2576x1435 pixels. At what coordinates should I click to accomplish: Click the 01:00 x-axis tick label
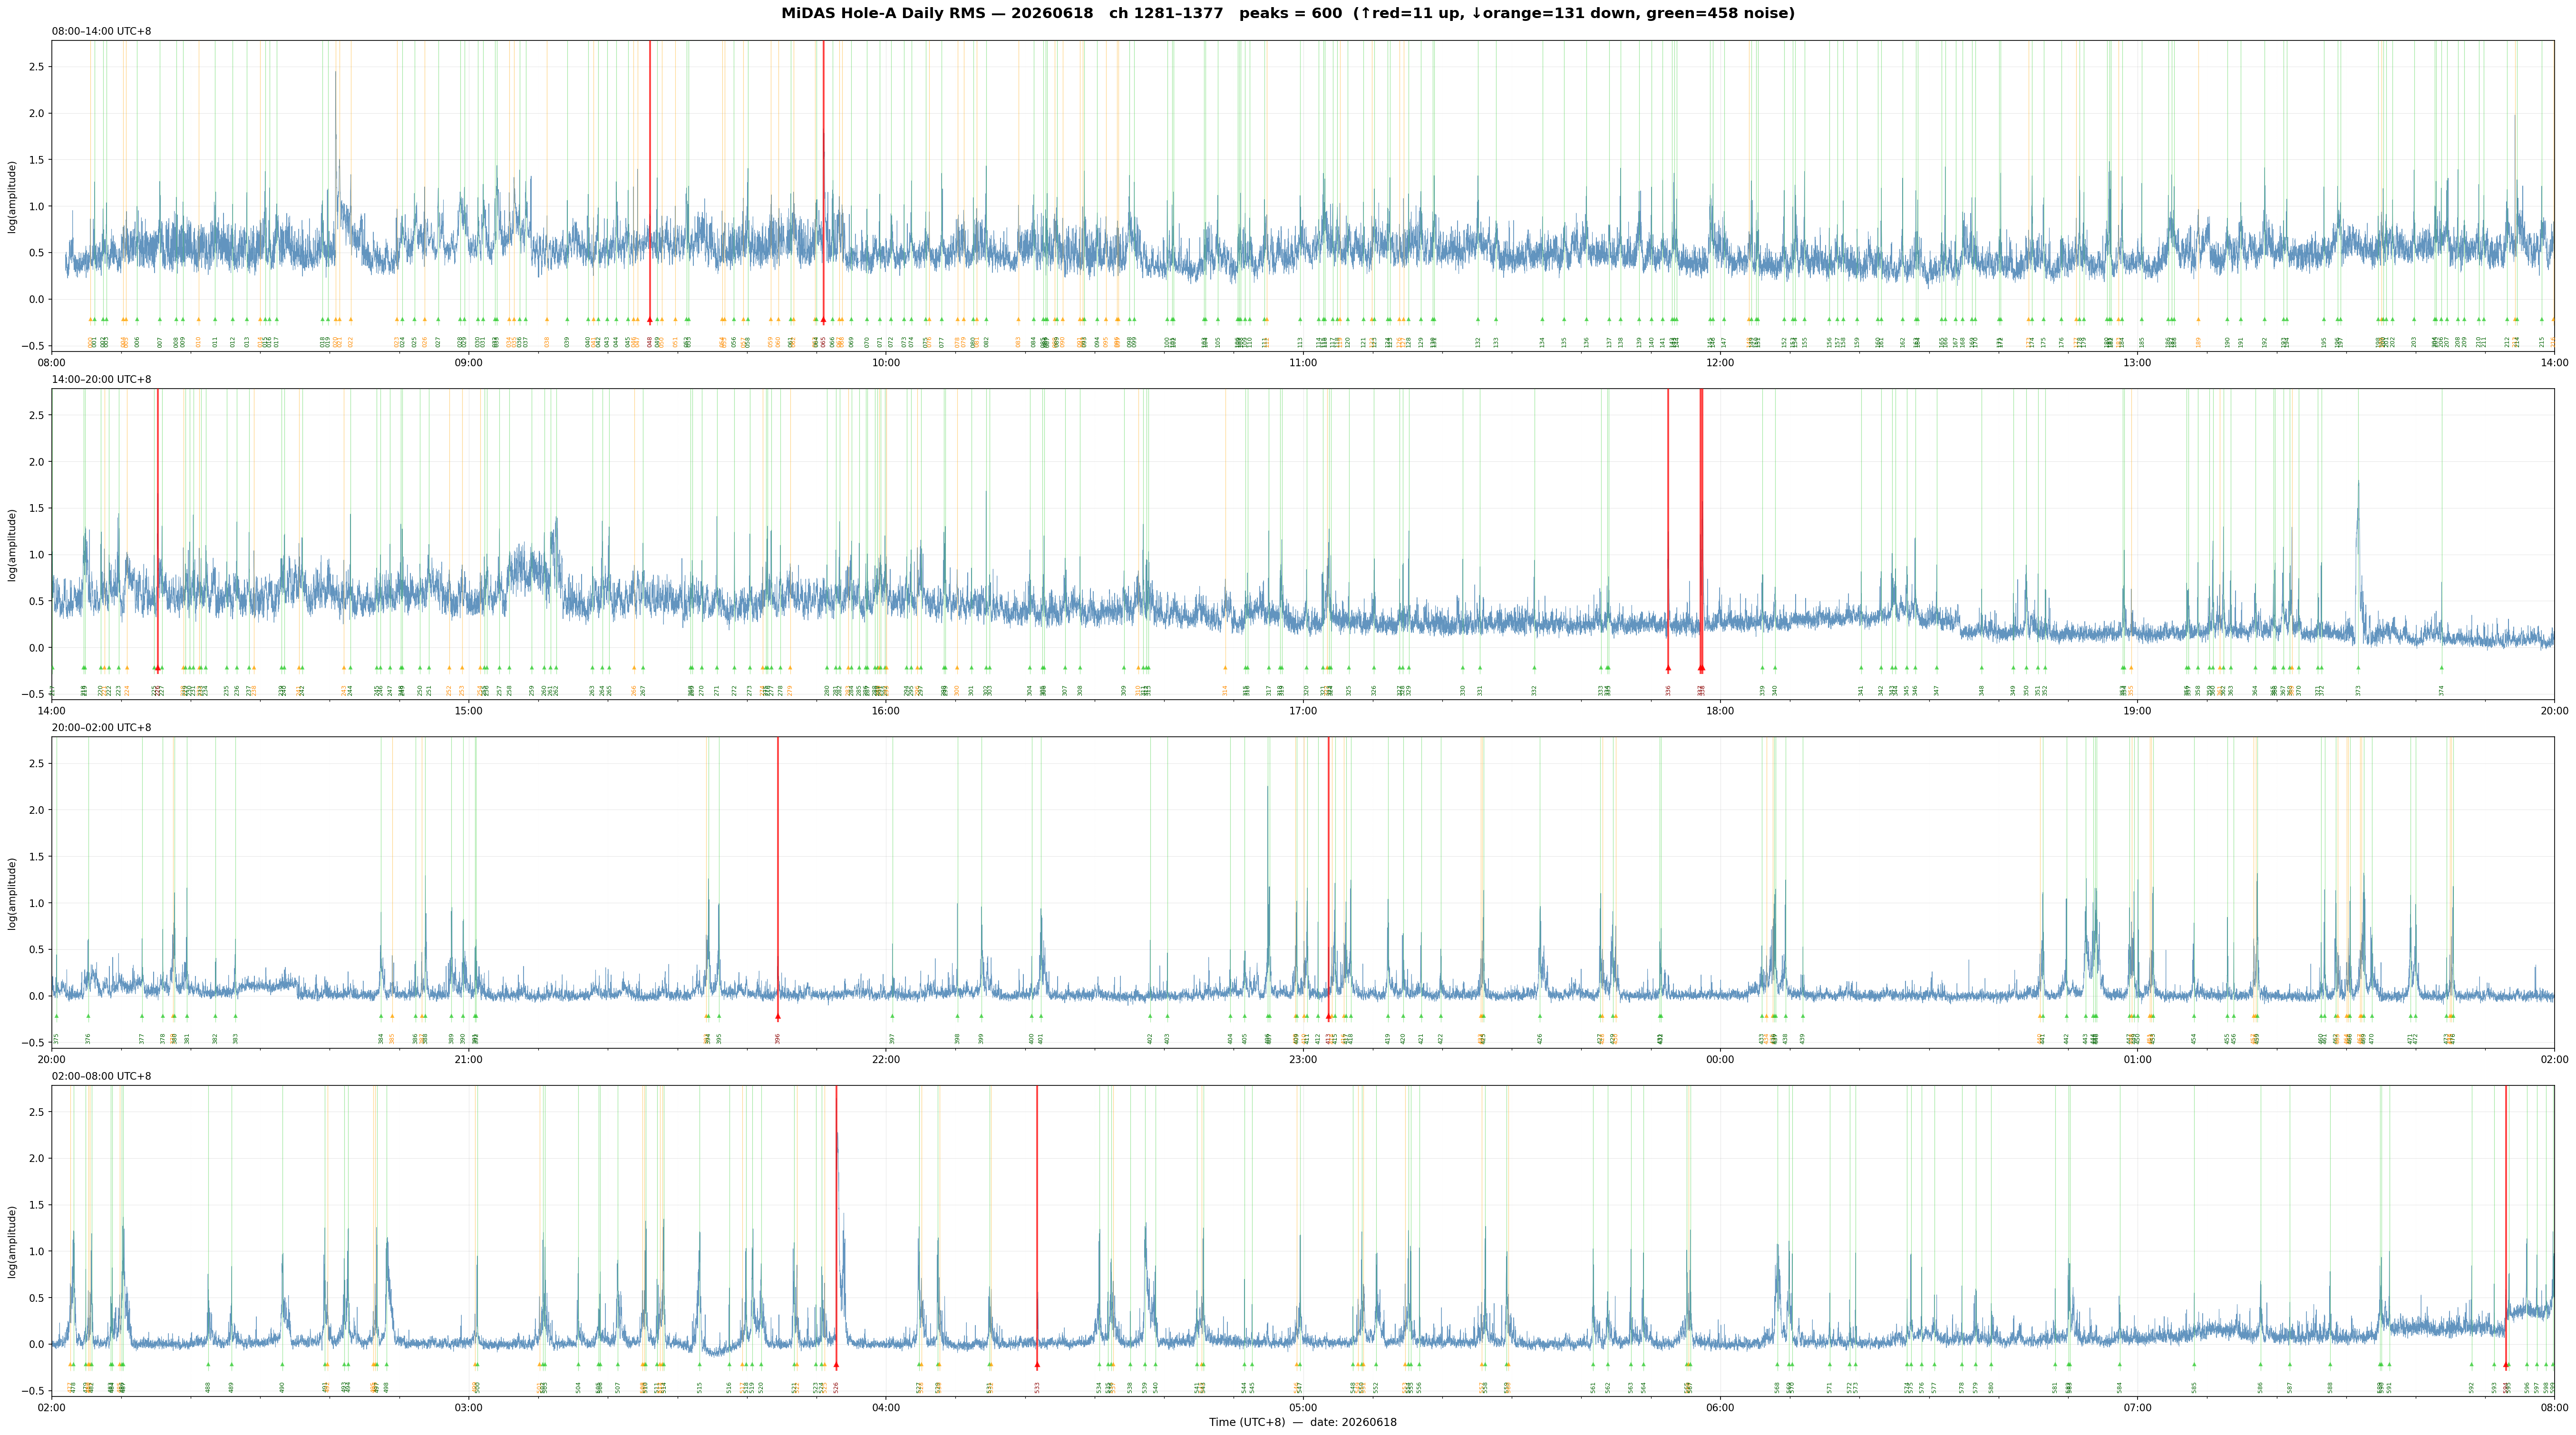[2137, 1059]
